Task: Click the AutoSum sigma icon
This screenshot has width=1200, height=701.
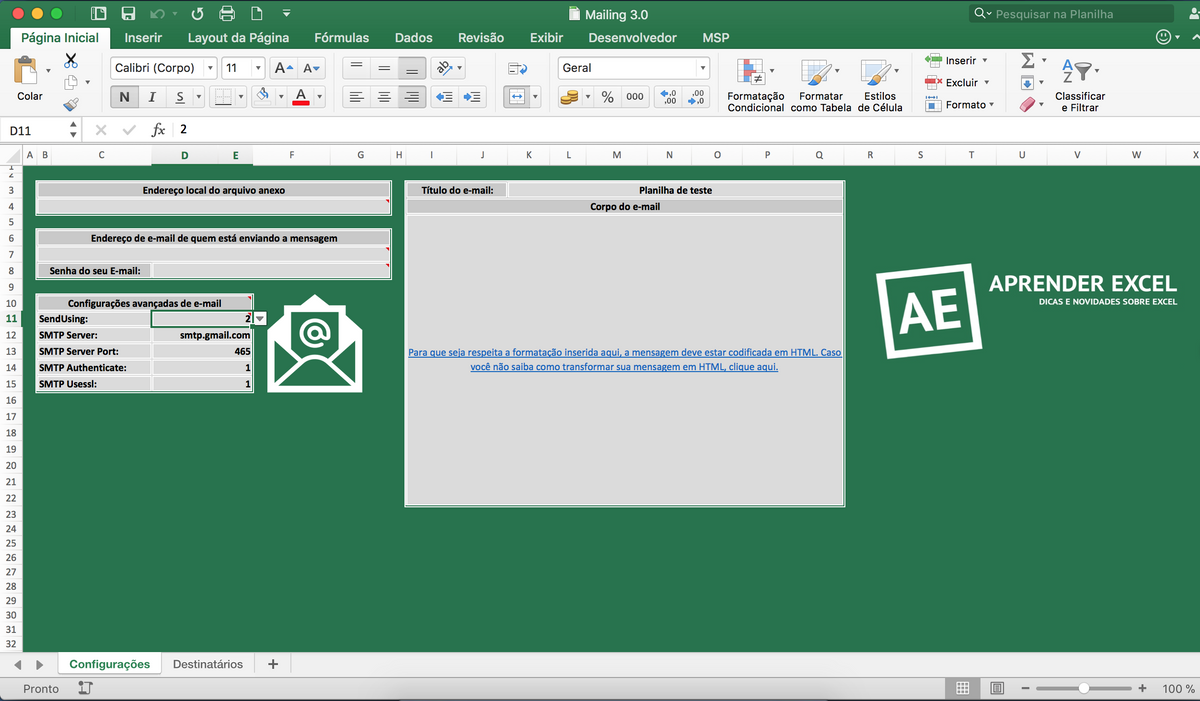Action: tap(1027, 60)
